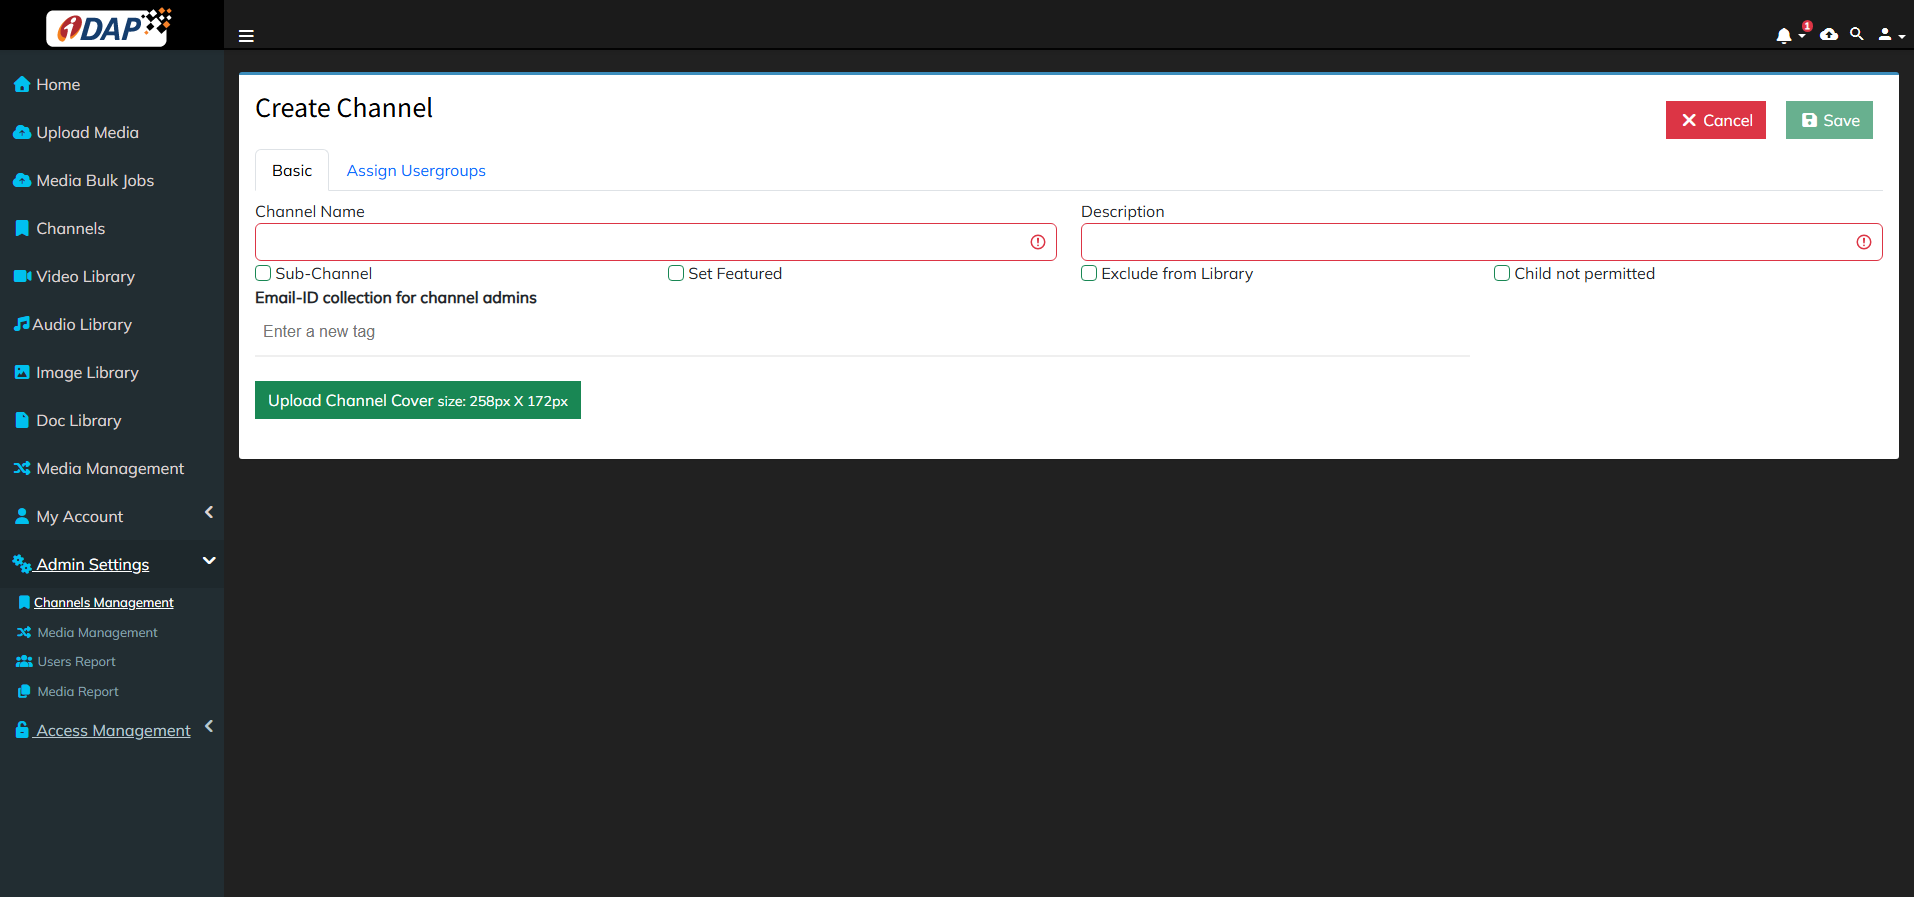
Task: Click the cloud upload icon in header
Action: 1829,35
